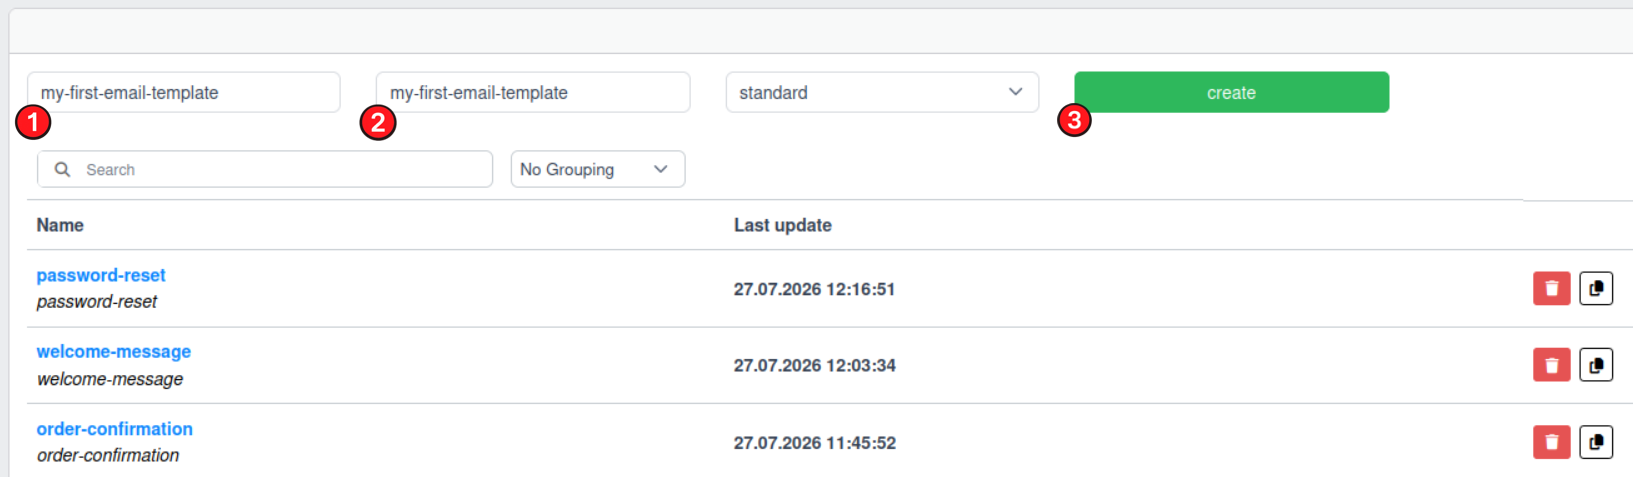1633x477 pixels.
Task: Select the italic order-confirmation description text
Action: point(108,455)
